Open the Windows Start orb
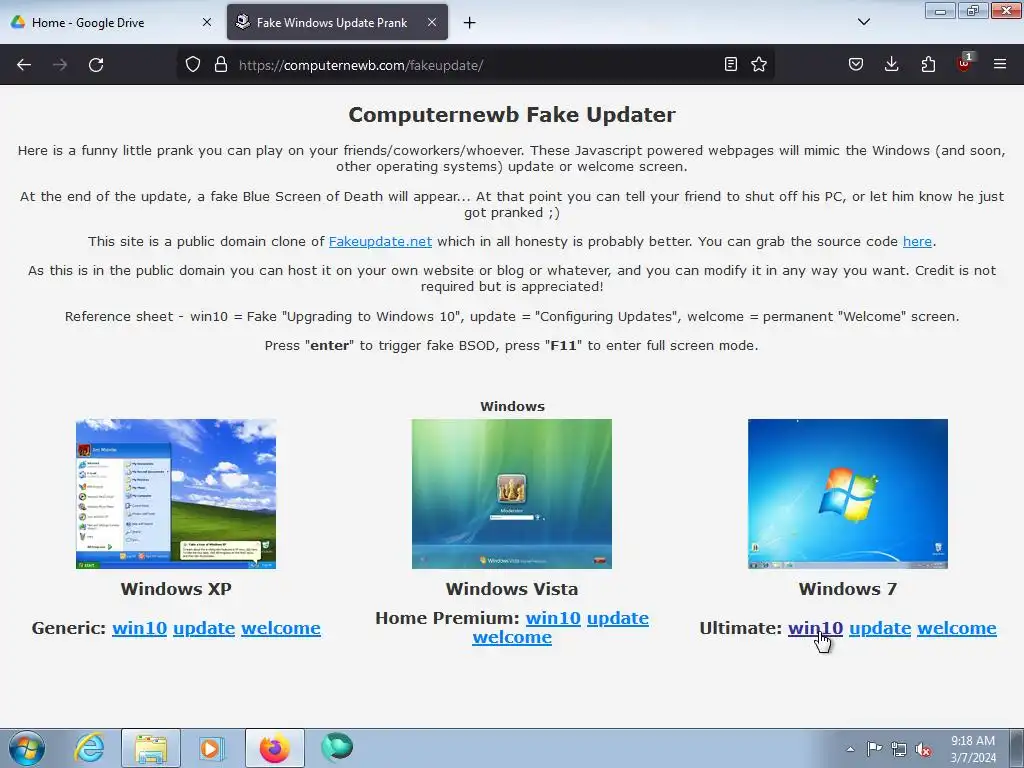This screenshot has width=1024, height=768. (27, 748)
